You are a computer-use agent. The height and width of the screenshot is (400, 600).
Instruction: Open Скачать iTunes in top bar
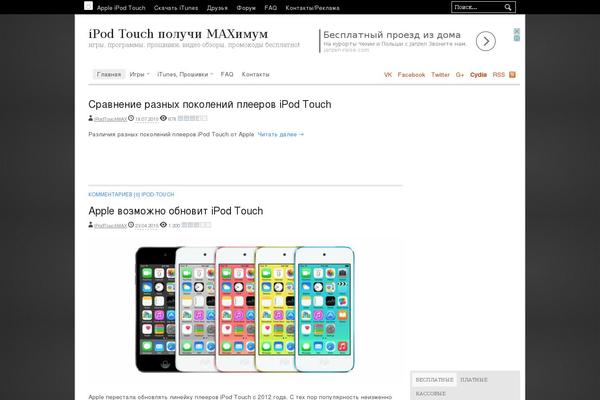[176, 8]
